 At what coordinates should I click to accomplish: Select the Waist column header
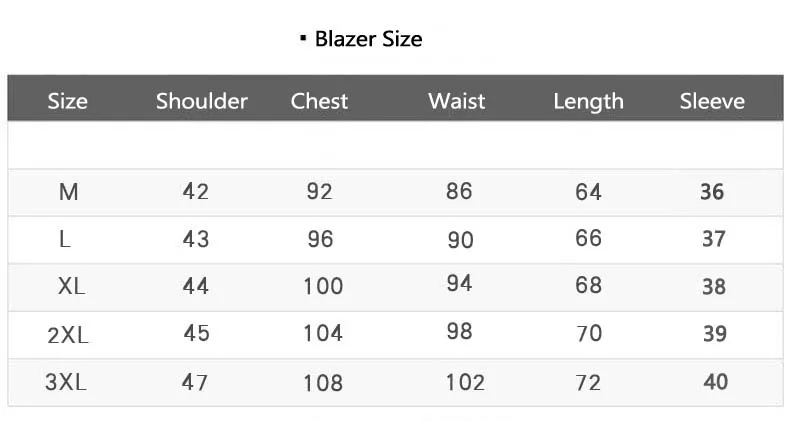457,101
